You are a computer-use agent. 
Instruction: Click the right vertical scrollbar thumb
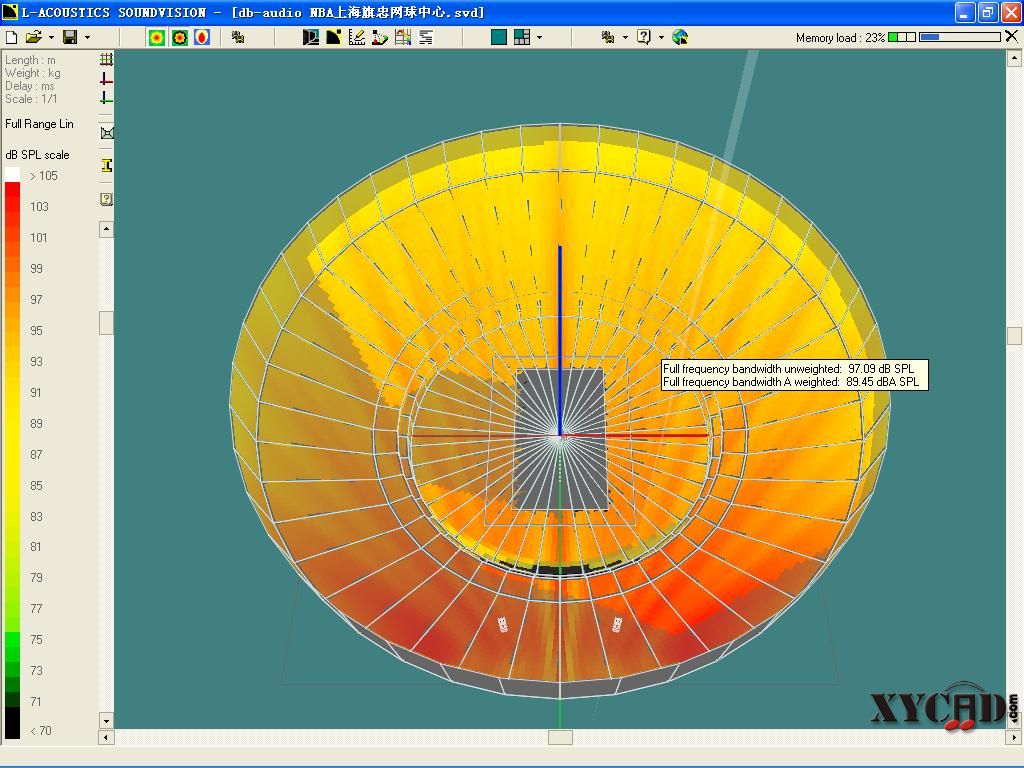(1014, 336)
